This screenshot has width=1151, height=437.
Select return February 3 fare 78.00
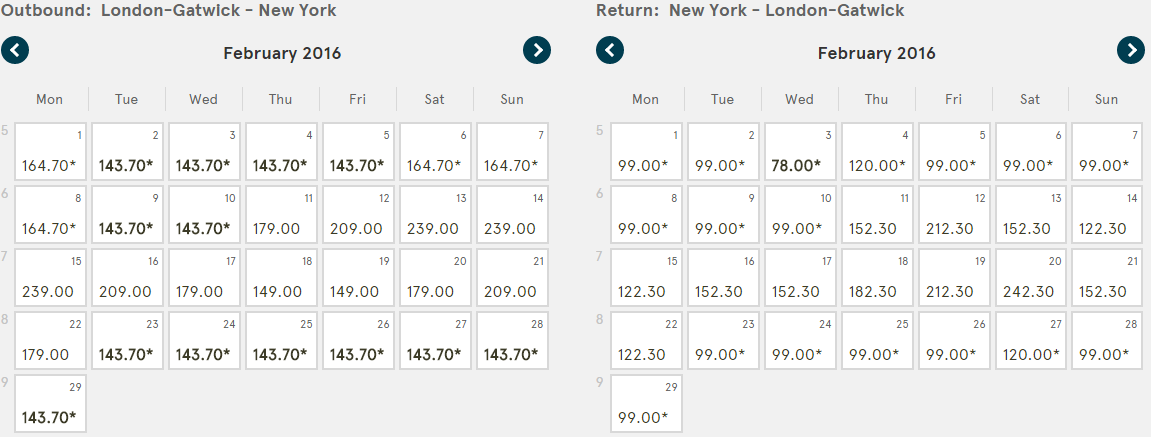tap(800, 151)
